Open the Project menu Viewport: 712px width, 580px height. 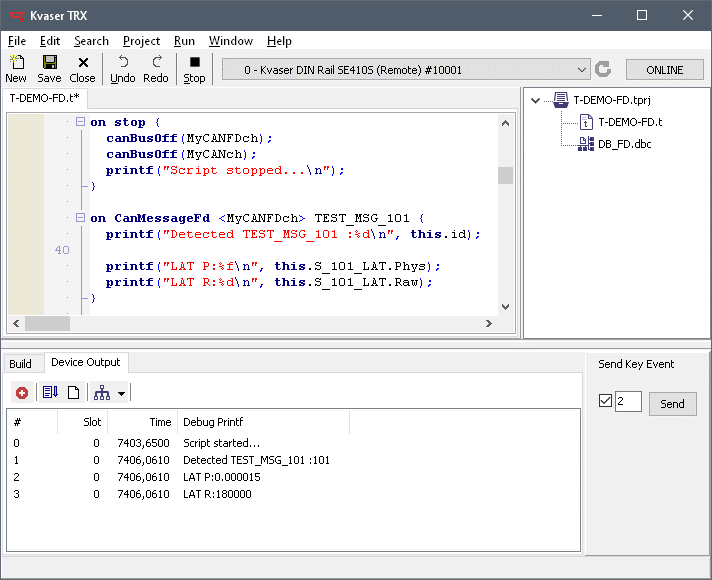(141, 41)
